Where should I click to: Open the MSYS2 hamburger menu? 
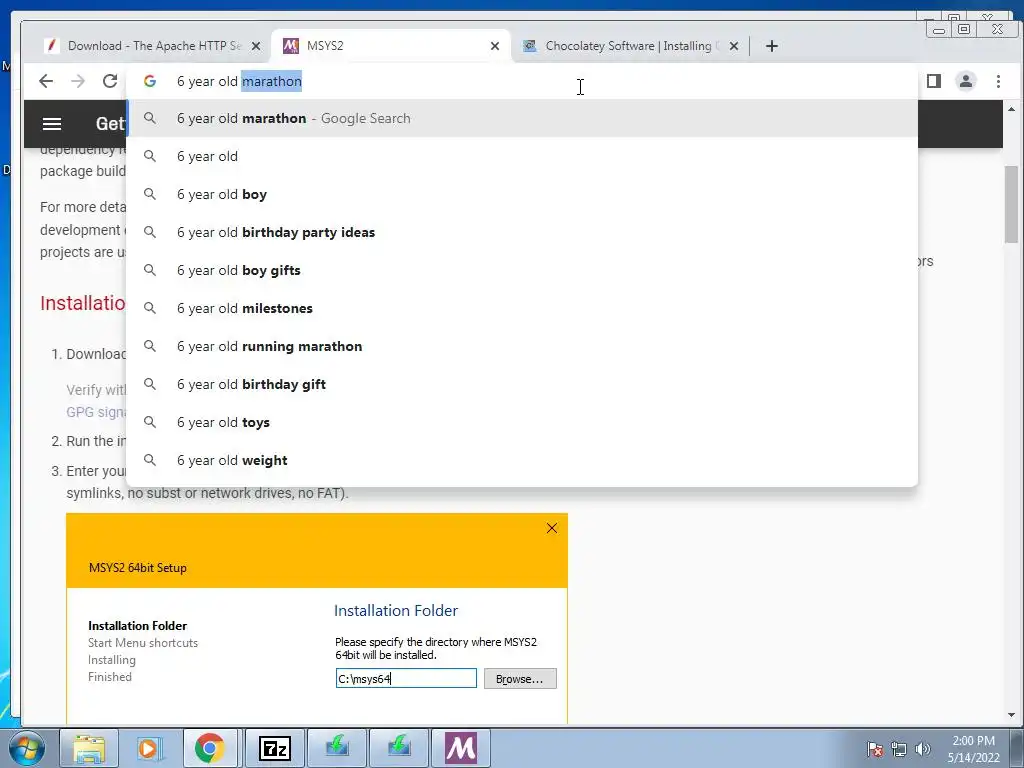tap(52, 123)
